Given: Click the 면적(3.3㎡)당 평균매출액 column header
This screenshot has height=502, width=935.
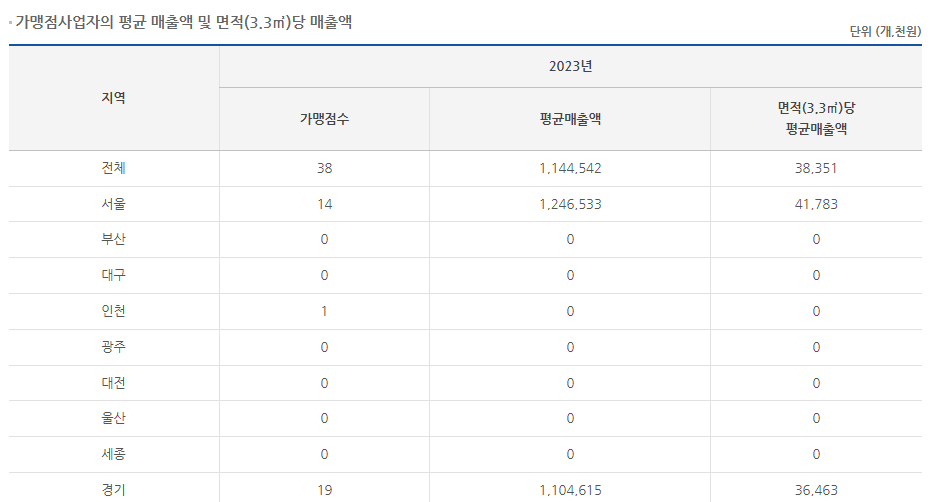Looking at the screenshot, I should point(816,118).
